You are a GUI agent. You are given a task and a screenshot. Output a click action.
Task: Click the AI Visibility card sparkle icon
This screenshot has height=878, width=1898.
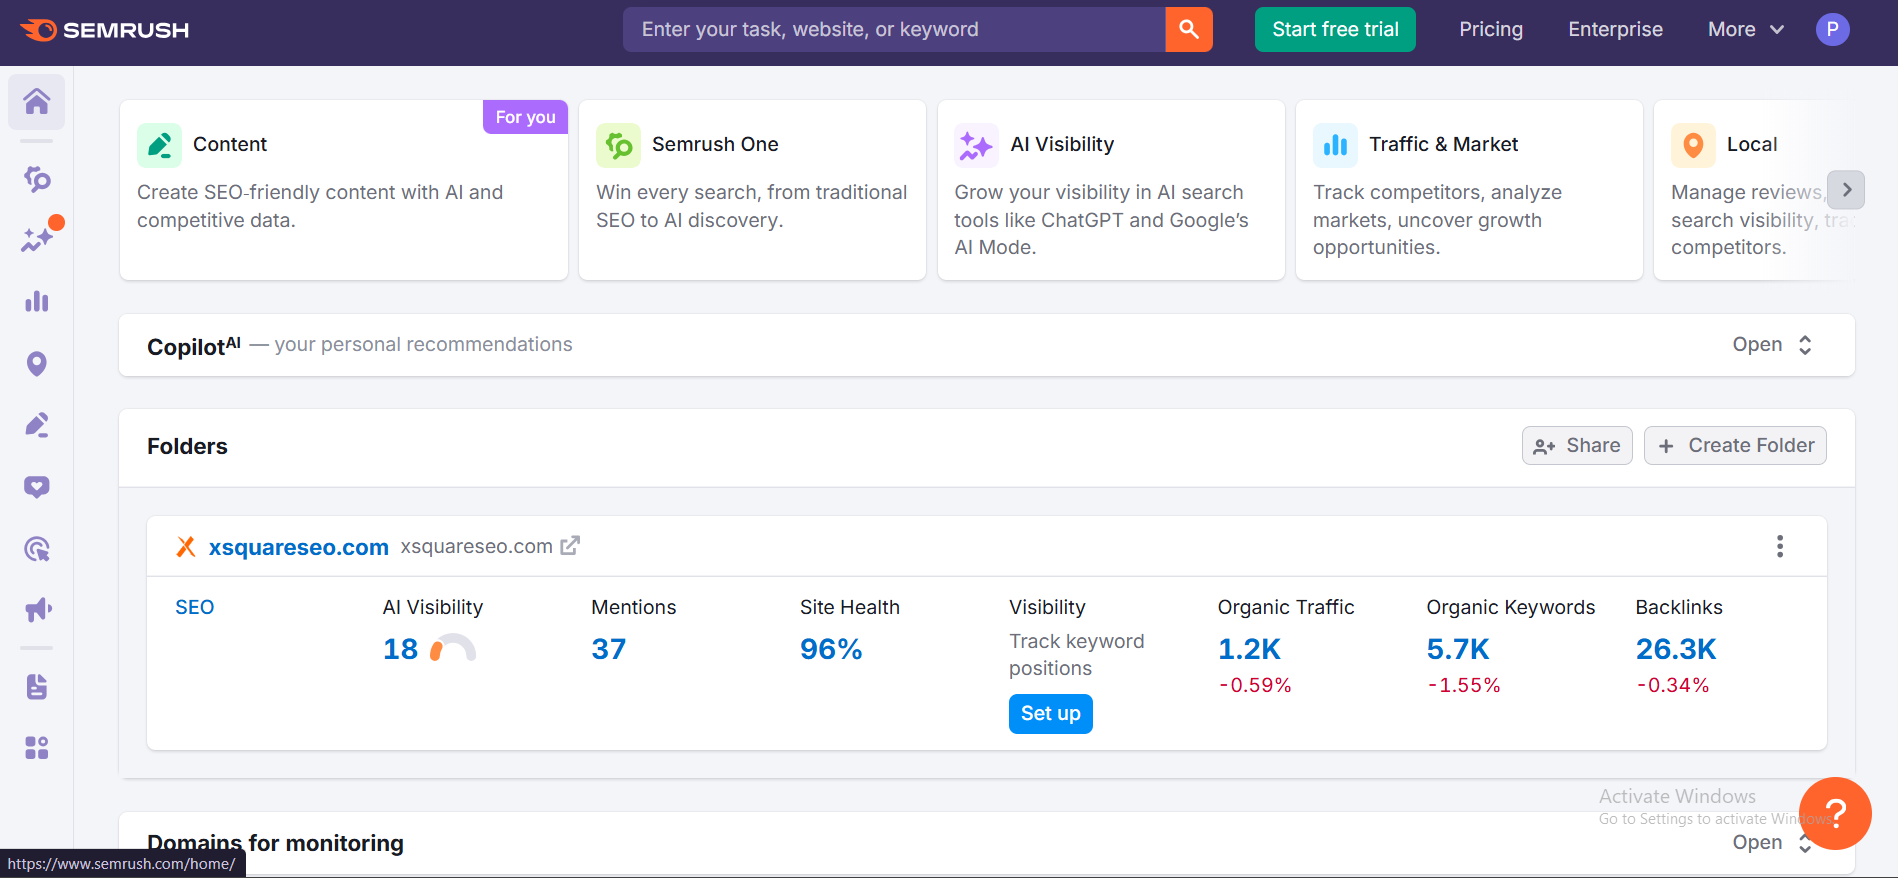(x=976, y=145)
